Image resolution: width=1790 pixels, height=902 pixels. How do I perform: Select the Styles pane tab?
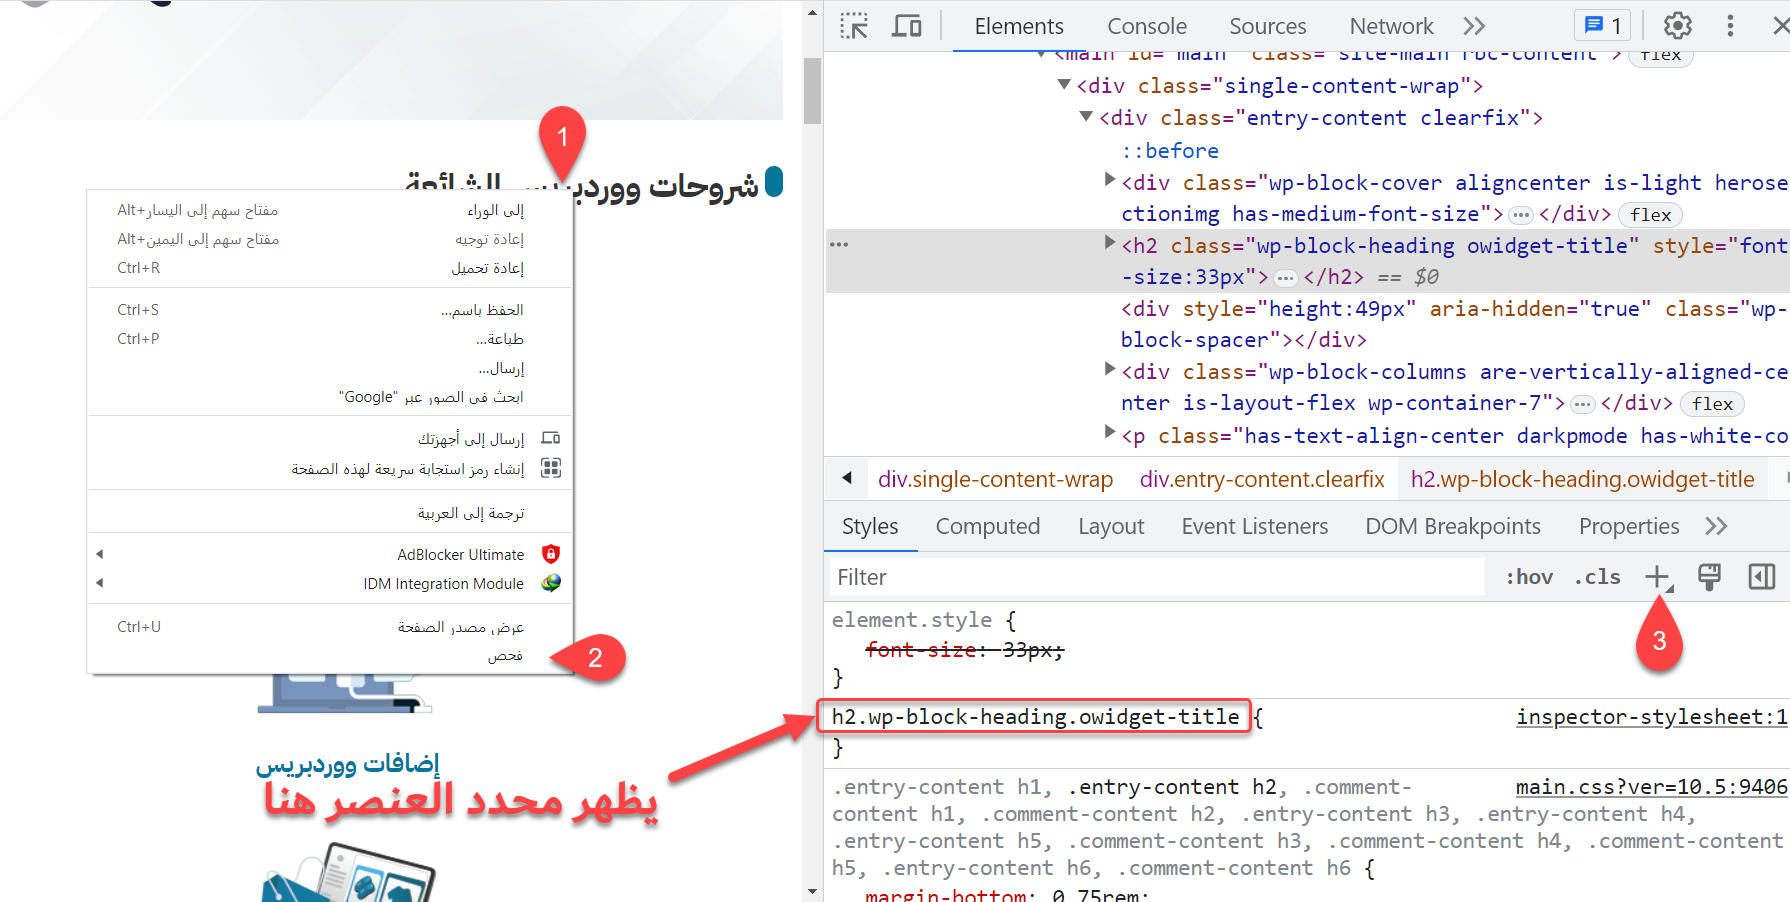[x=870, y=526]
